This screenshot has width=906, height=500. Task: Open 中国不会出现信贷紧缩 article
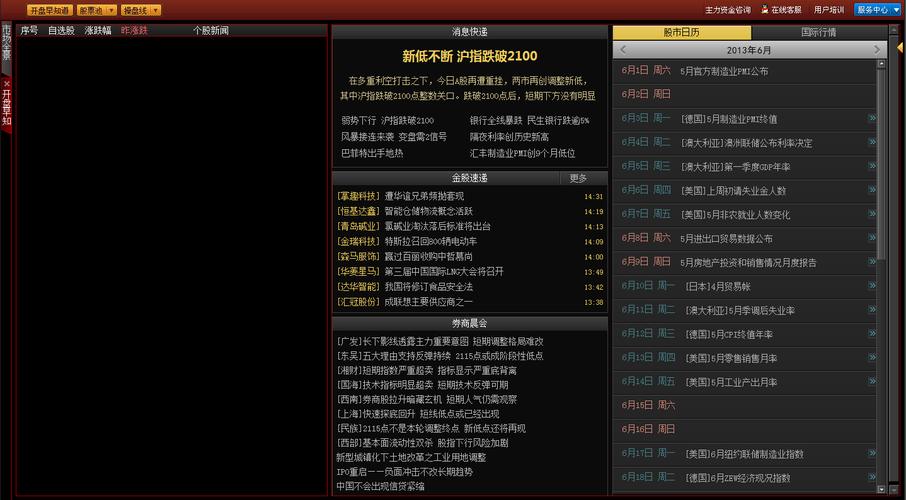[381, 486]
